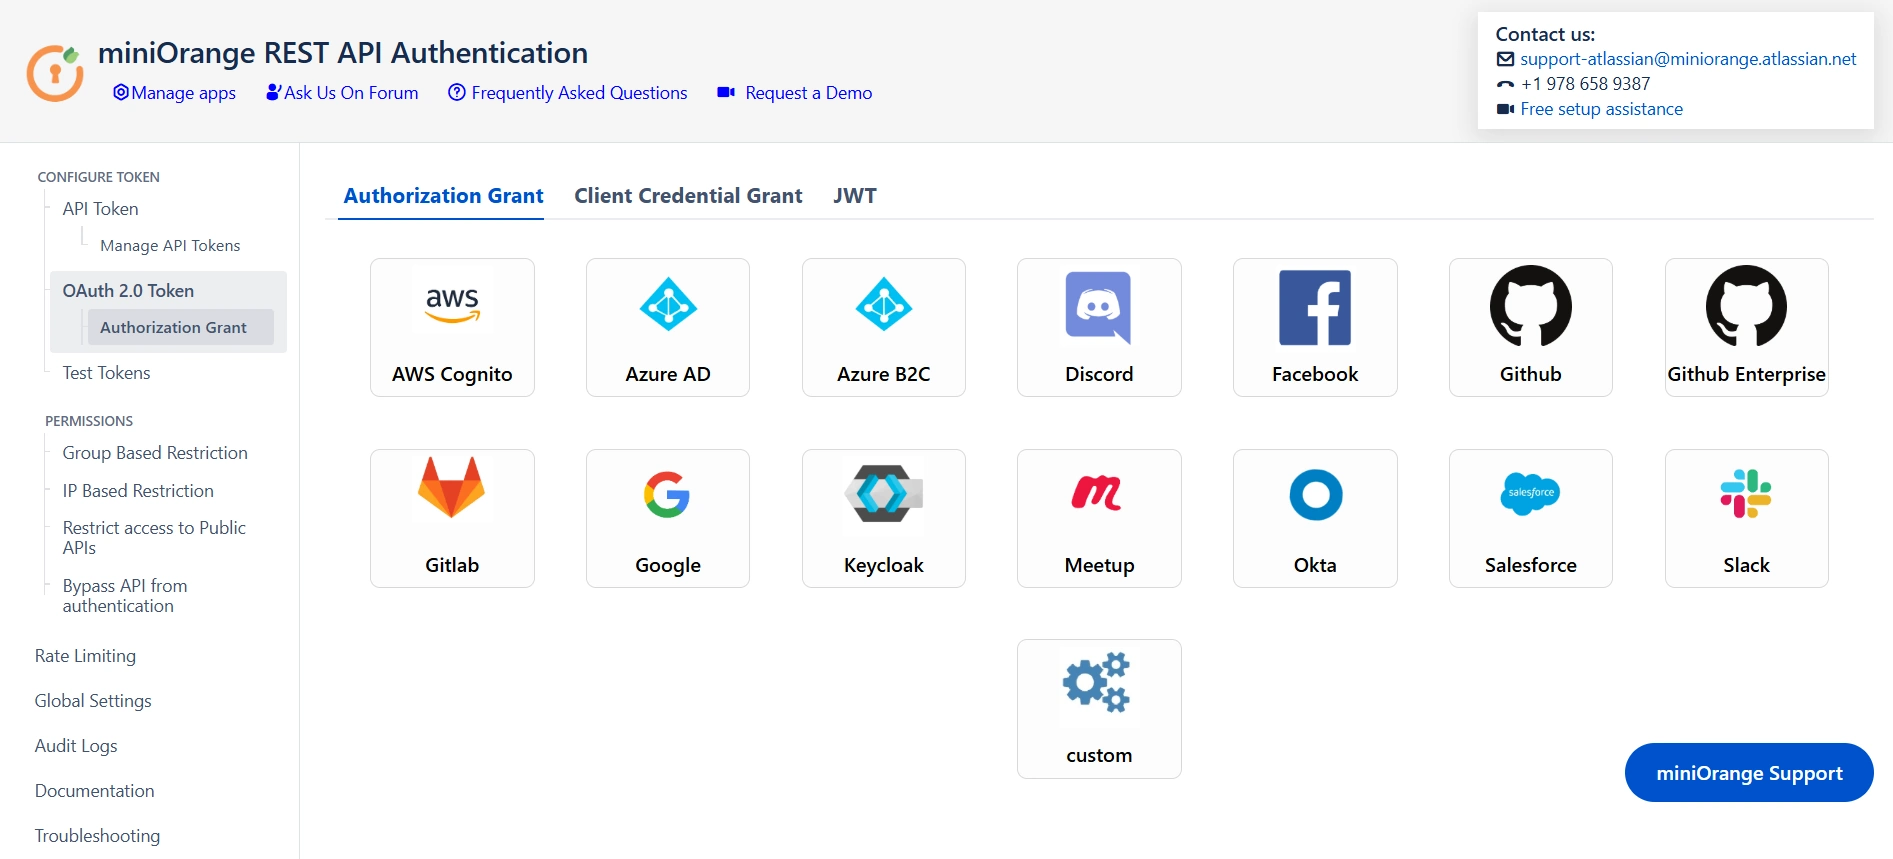This screenshot has width=1893, height=859.
Task: Open Test Tokens in sidebar
Action: point(106,373)
